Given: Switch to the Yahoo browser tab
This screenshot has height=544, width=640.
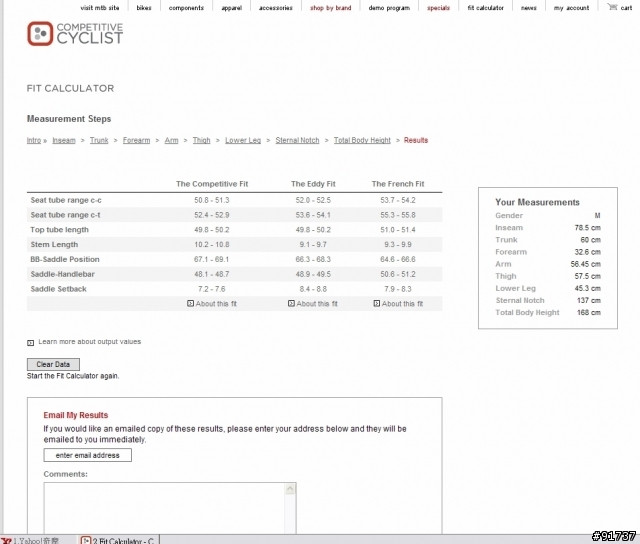Looking at the screenshot, I should pos(37,540).
